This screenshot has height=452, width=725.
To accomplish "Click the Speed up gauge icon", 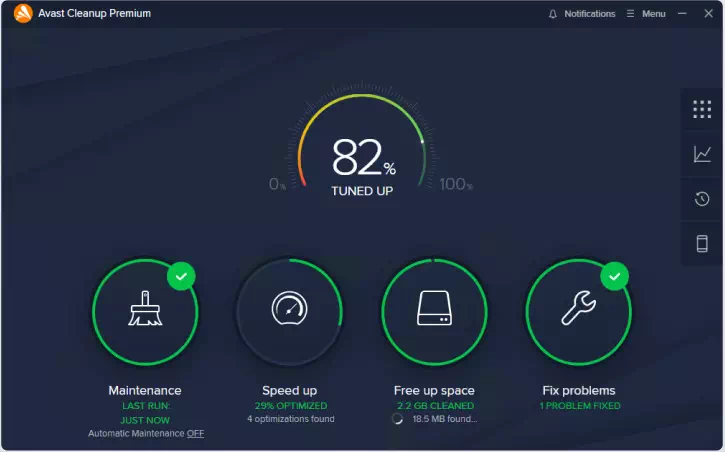I will click(289, 308).
